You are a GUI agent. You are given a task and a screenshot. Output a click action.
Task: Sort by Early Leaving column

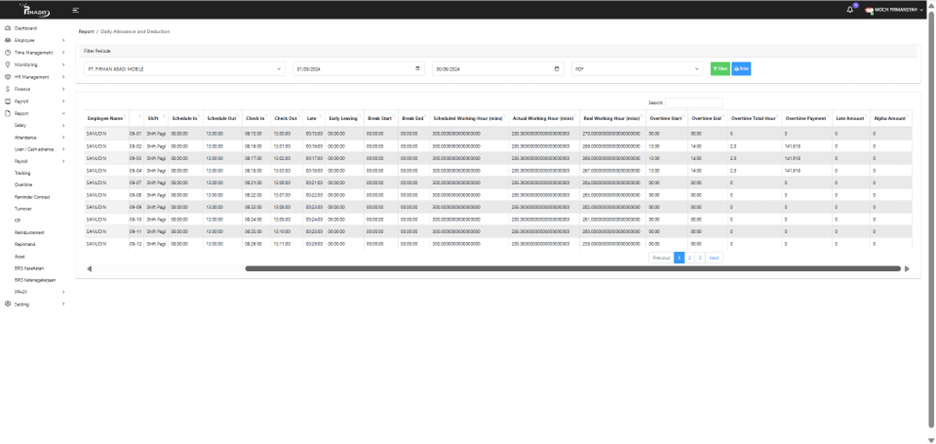click(344, 118)
